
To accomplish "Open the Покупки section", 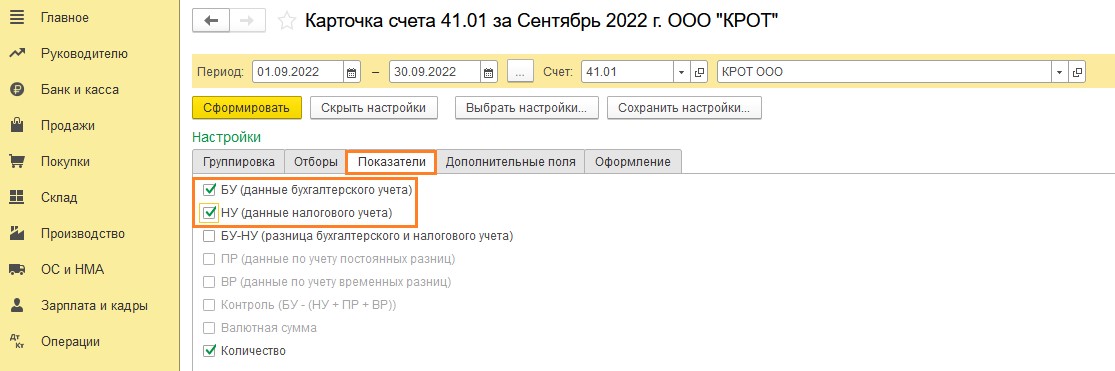I will pos(65,161).
